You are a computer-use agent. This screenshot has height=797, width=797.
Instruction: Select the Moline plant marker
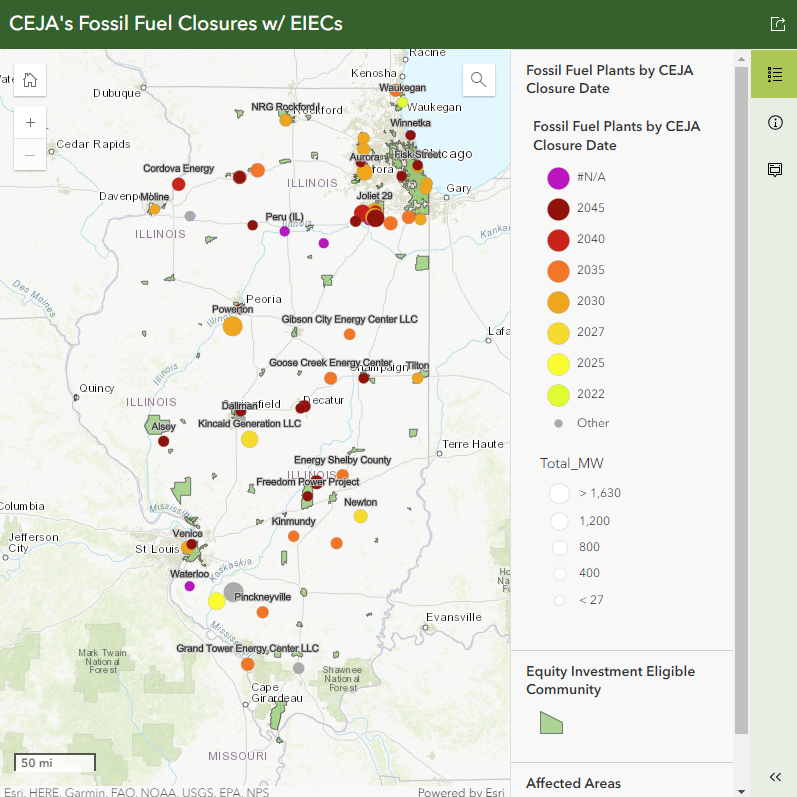(x=155, y=209)
